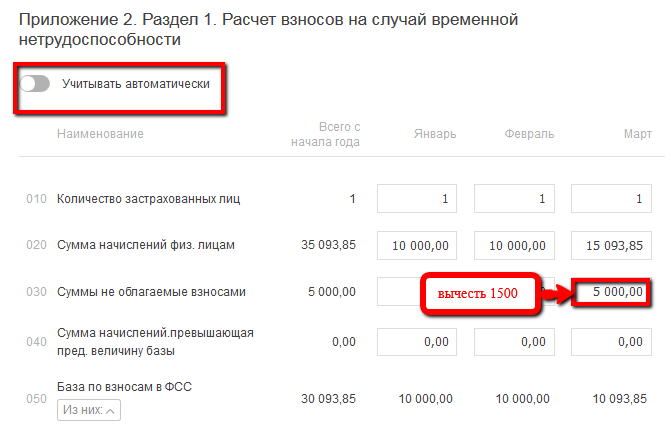
Task: Select January non-taxable sums field, row 030
Action: (x=398, y=292)
